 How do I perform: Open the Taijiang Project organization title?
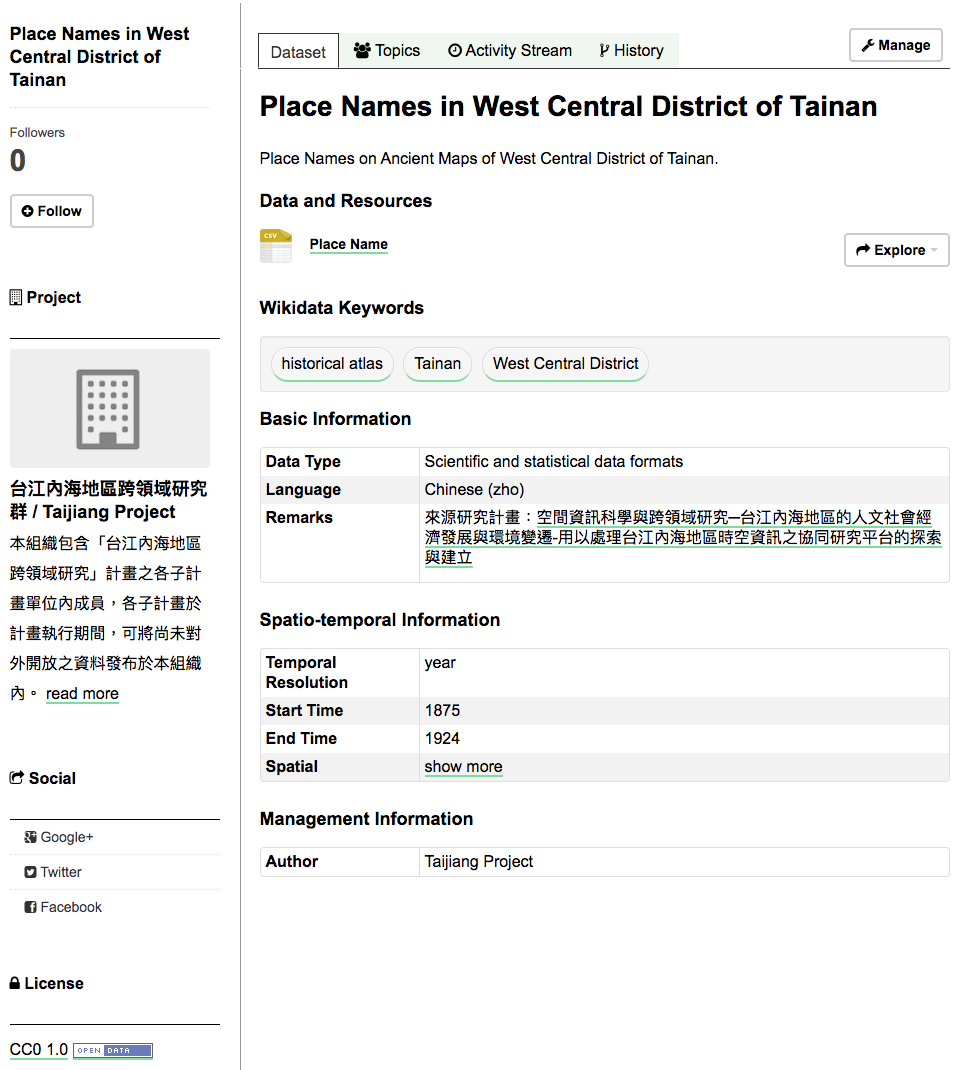(108, 500)
